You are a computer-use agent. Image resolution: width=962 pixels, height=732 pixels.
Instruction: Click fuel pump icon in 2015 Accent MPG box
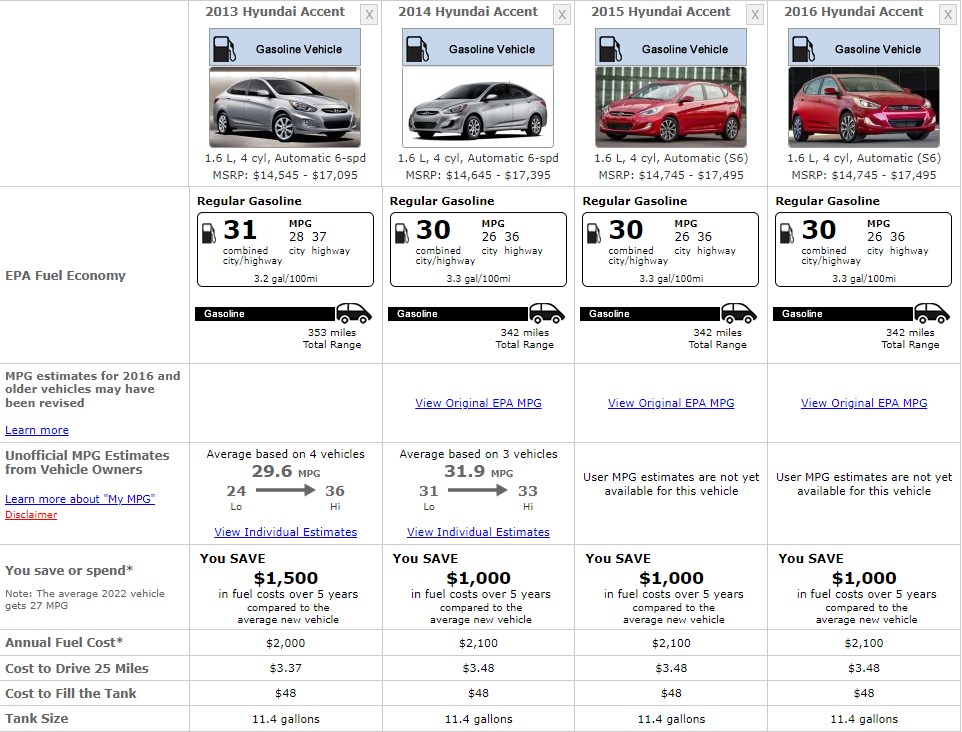point(594,233)
